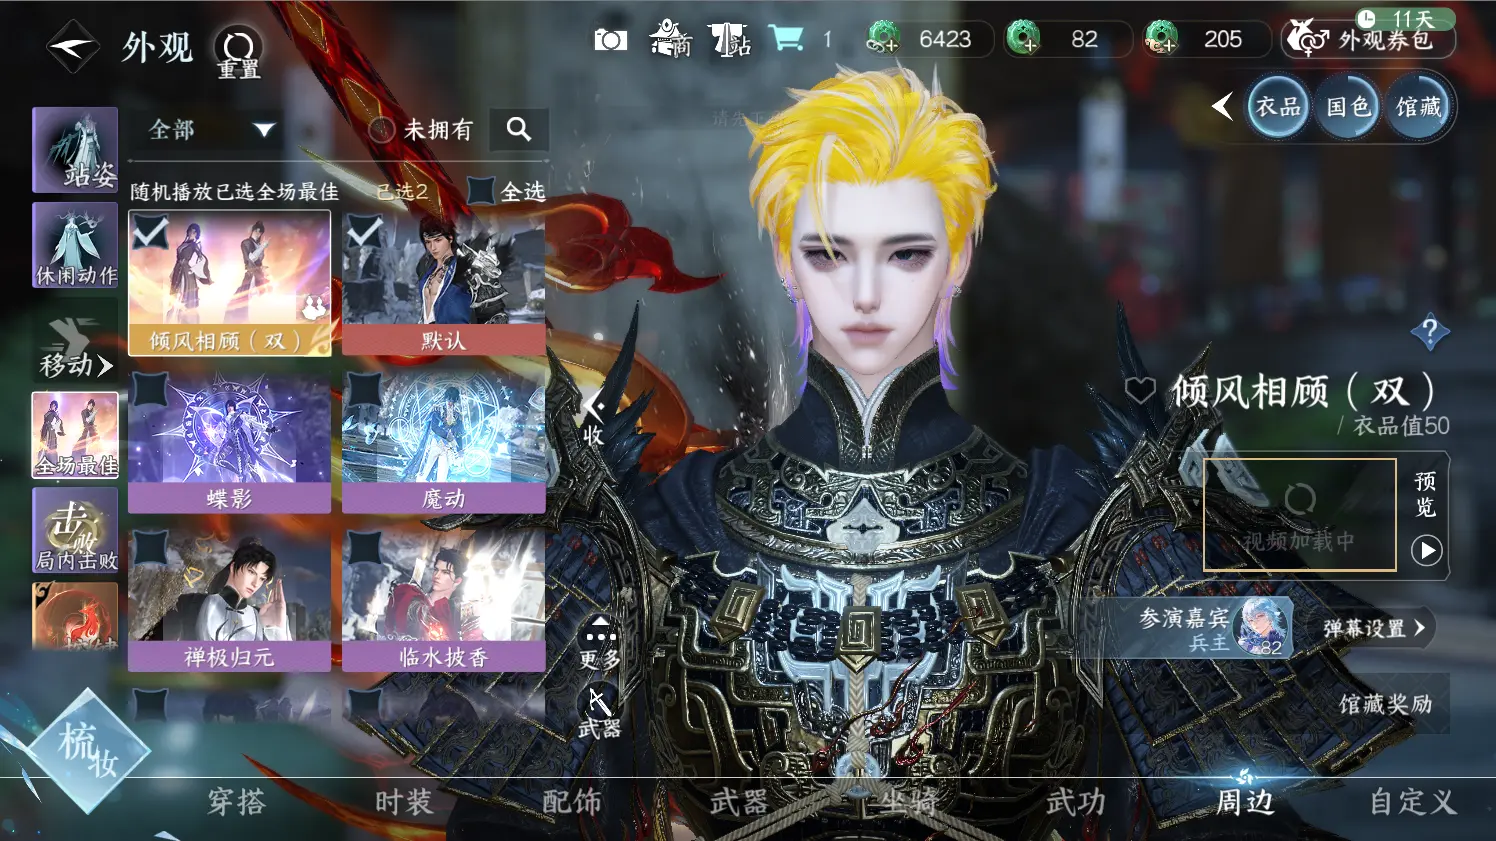Tick the 临水披香 card checkbox
The image size is (1496, 841).
coord(365,547)
